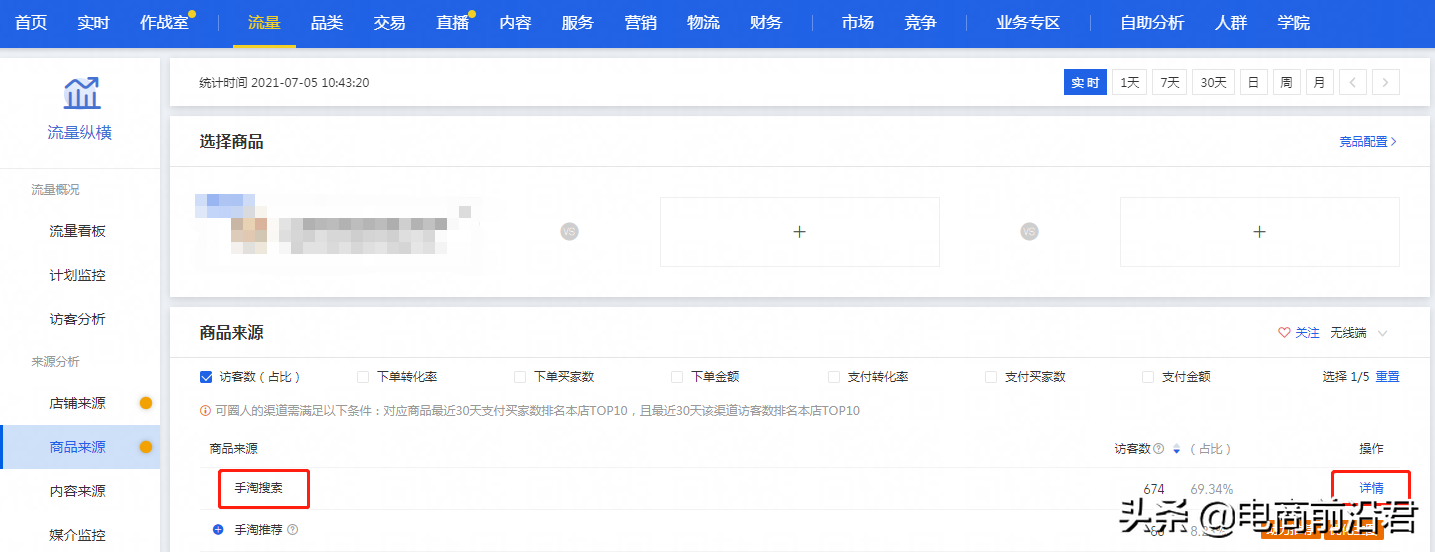Open the 直播 top nav item
This screenshot has height=552, width=1435.
point(453,23)
